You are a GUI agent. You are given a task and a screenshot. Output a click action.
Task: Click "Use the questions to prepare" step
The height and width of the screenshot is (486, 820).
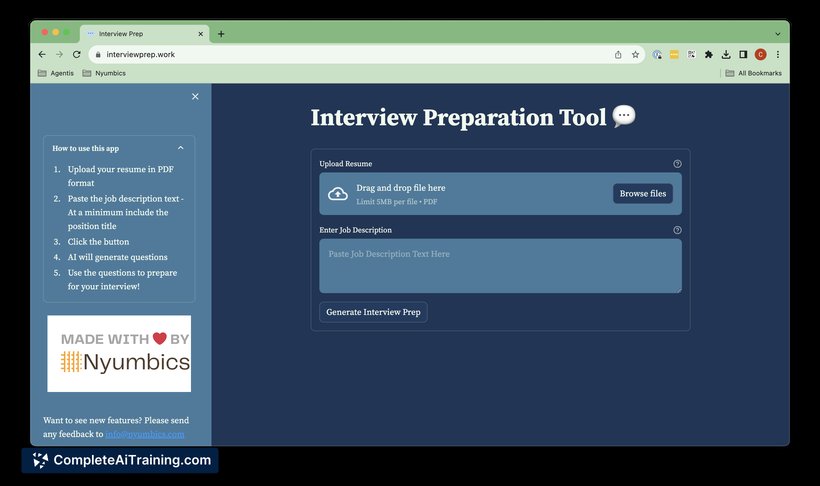122,280
